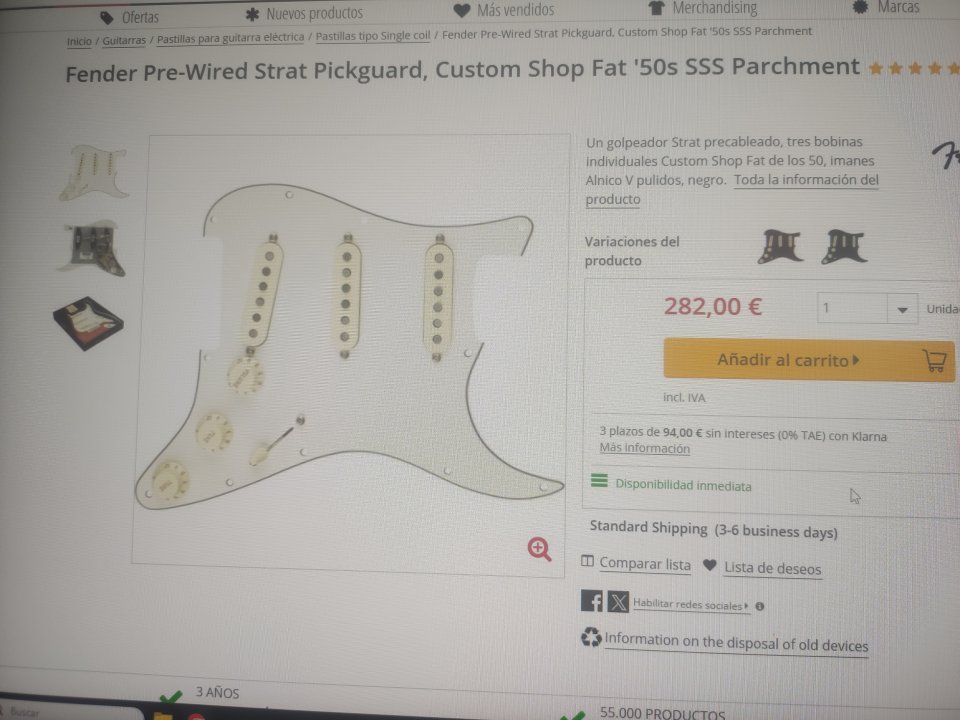This screenshot has height=720, width=960.
Task: Click the heart icon beside Lista de deseos
Action: click(x=710, y=565)
